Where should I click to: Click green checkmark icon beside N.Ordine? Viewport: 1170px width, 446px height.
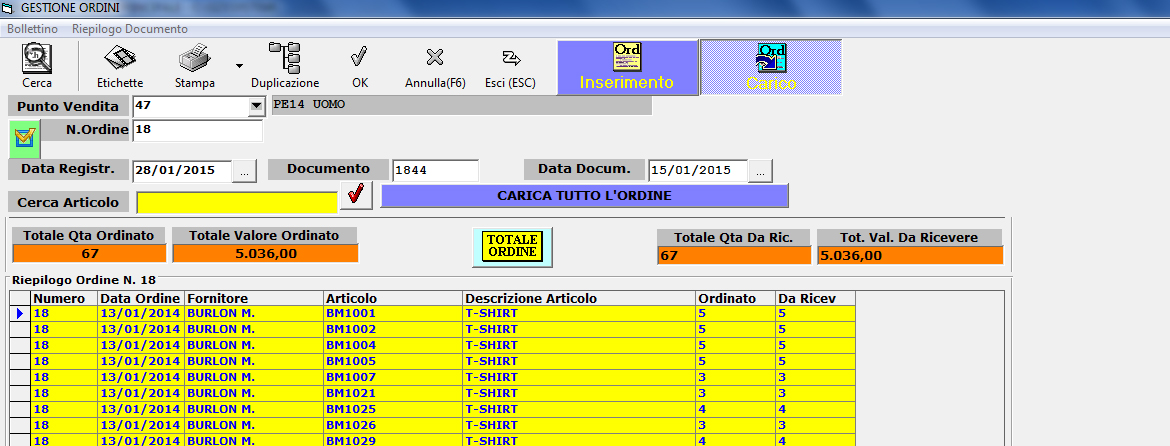[25, 137]
